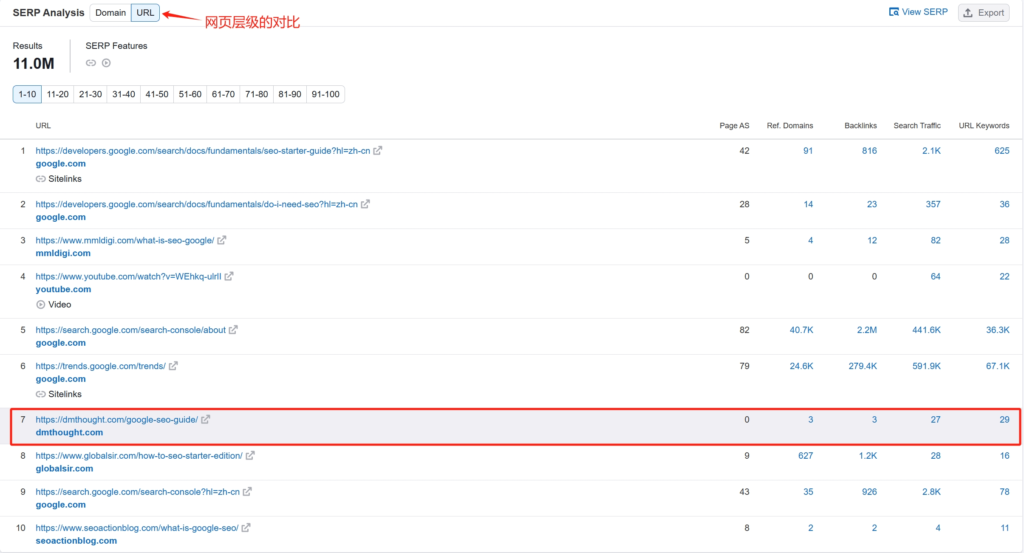
Task: Select results range 61-70
Action: 223,94
